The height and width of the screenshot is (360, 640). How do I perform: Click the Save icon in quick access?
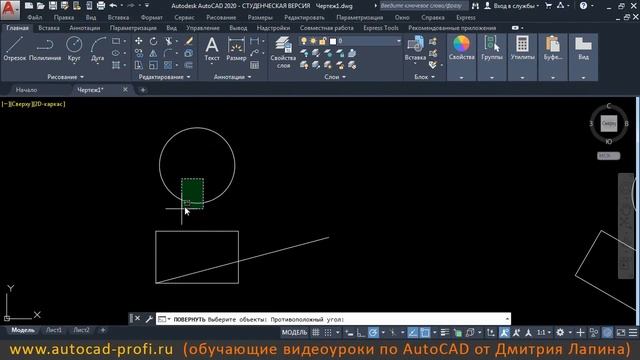coord(53,6)
